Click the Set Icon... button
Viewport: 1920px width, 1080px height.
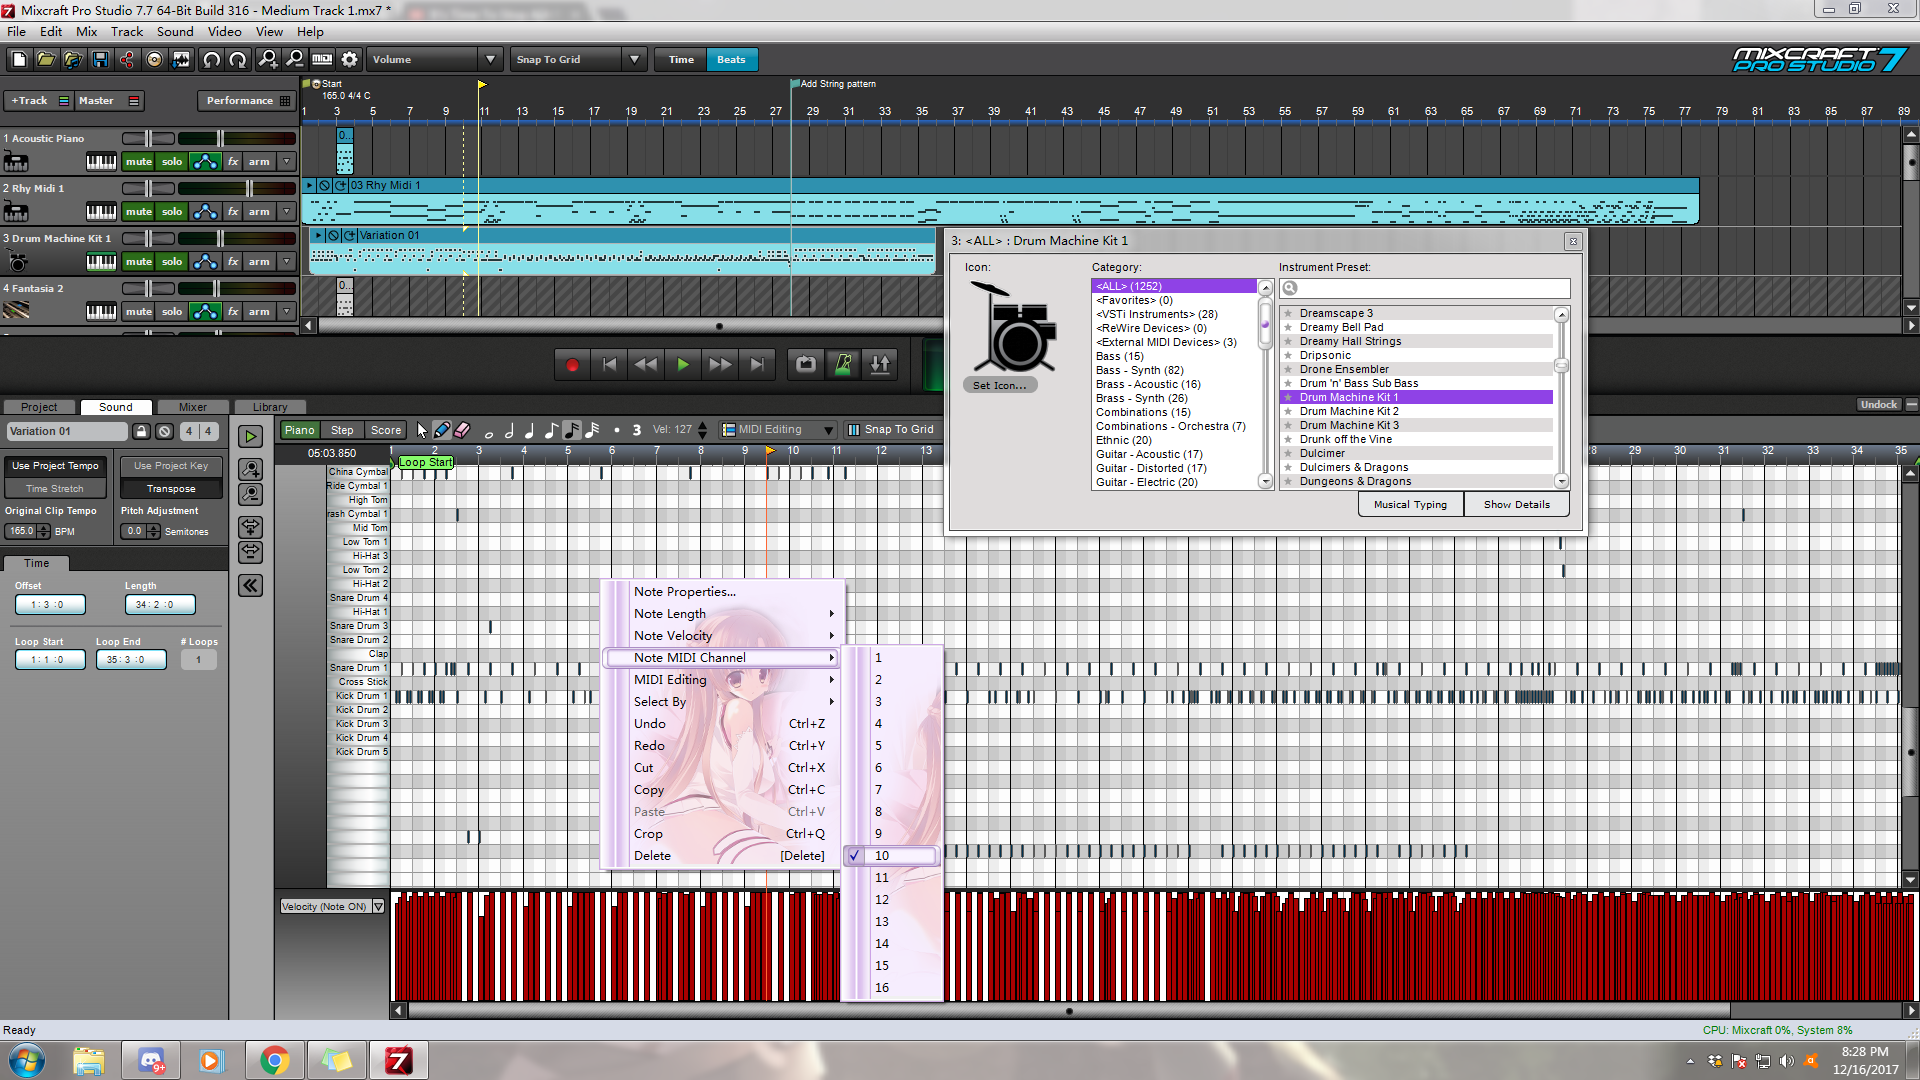point(1000,385)
